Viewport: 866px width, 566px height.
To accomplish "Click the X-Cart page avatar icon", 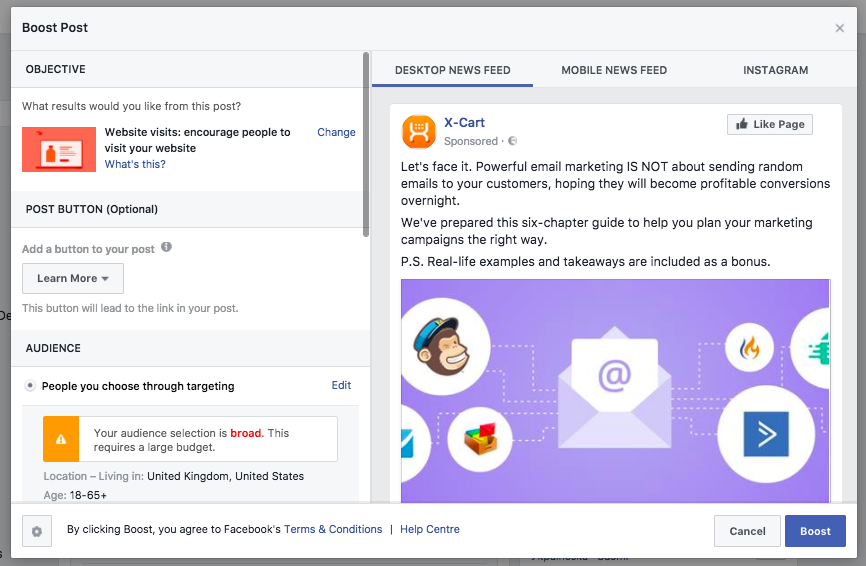I will (x=419, y=131).
